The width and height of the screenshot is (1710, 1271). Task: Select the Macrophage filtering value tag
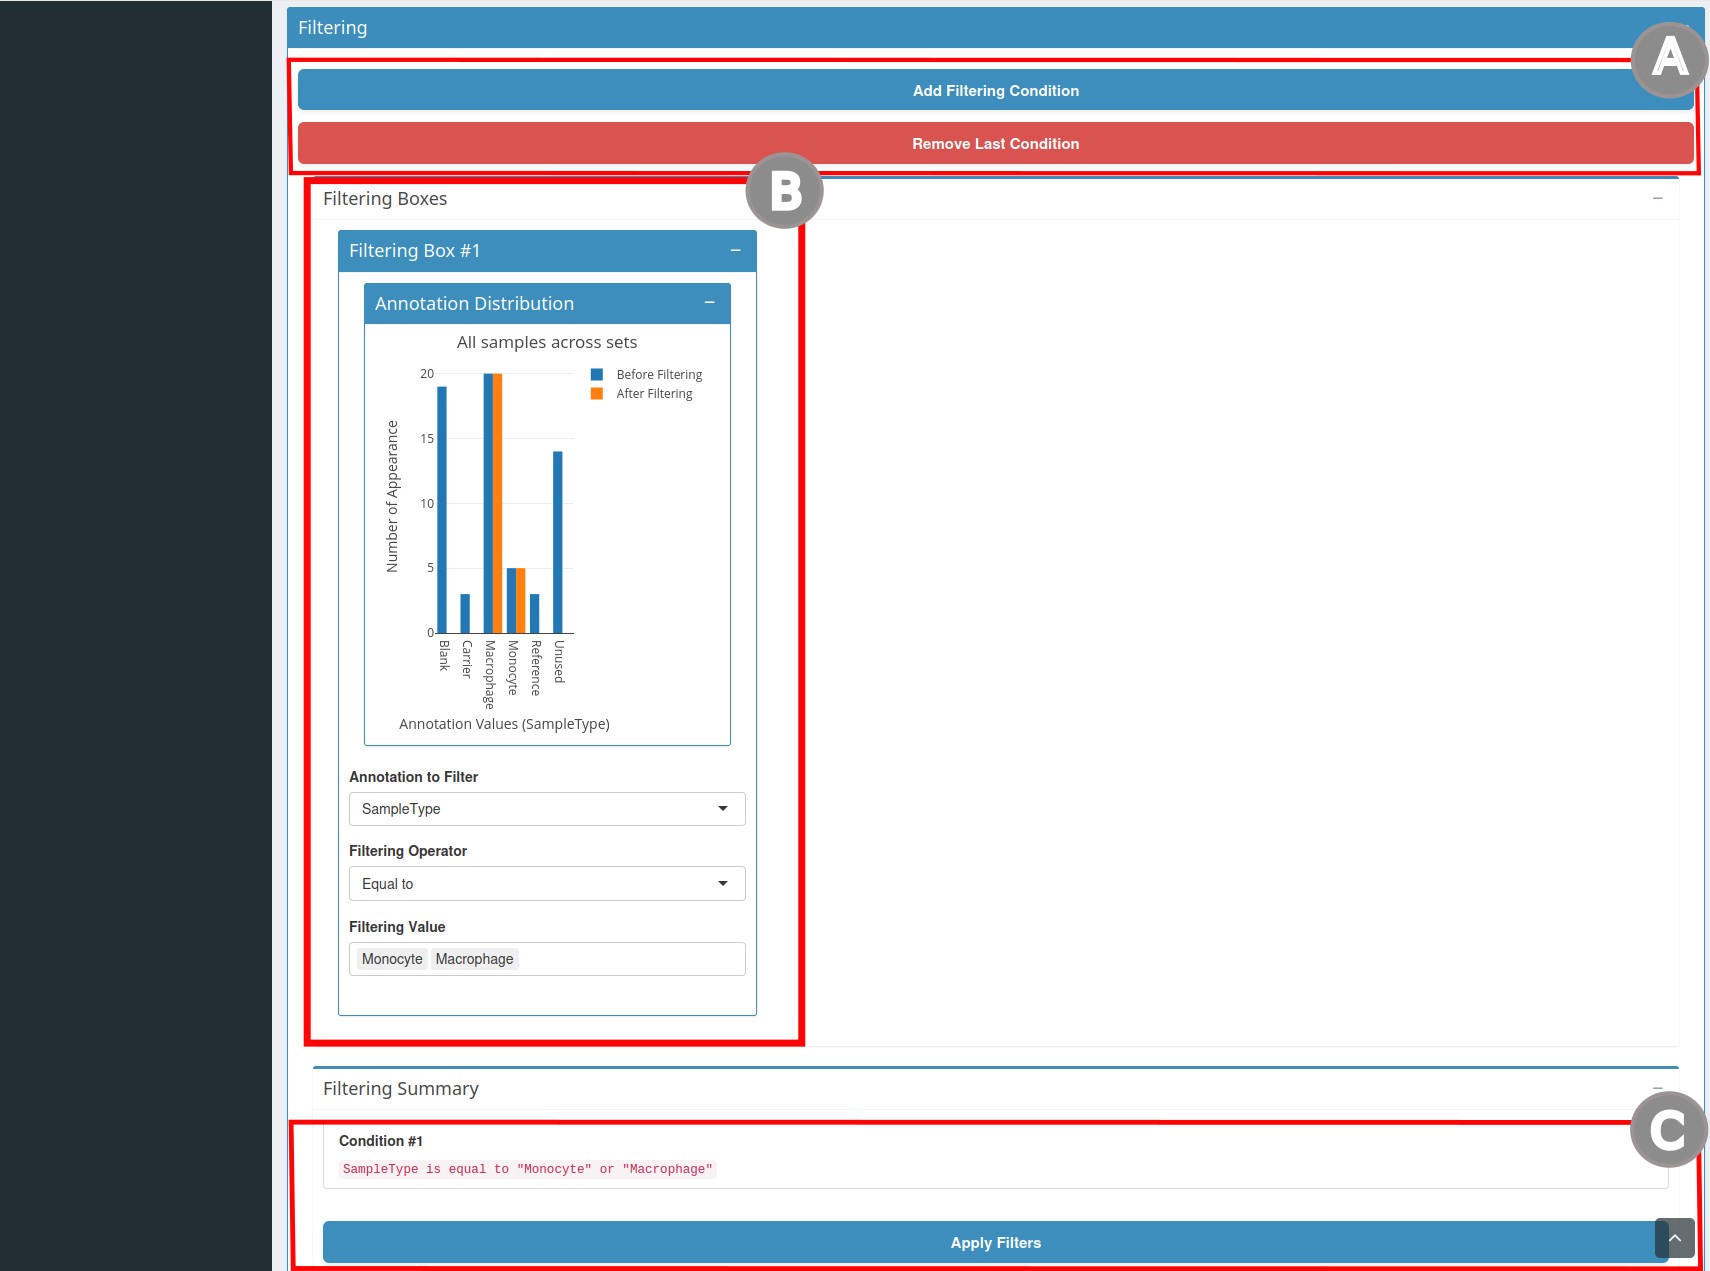pos(474,959)
